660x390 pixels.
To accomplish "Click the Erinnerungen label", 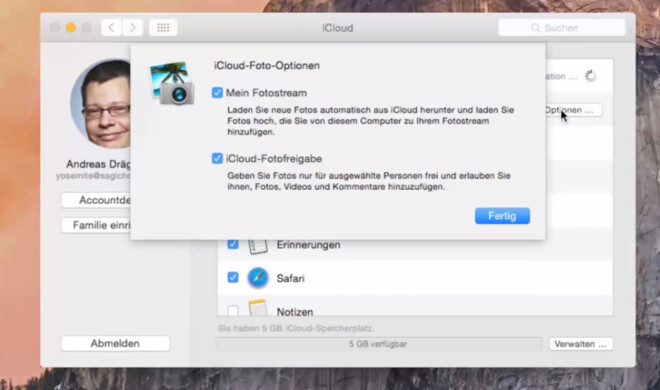I will pyautogui.click(x=309, y=245).
